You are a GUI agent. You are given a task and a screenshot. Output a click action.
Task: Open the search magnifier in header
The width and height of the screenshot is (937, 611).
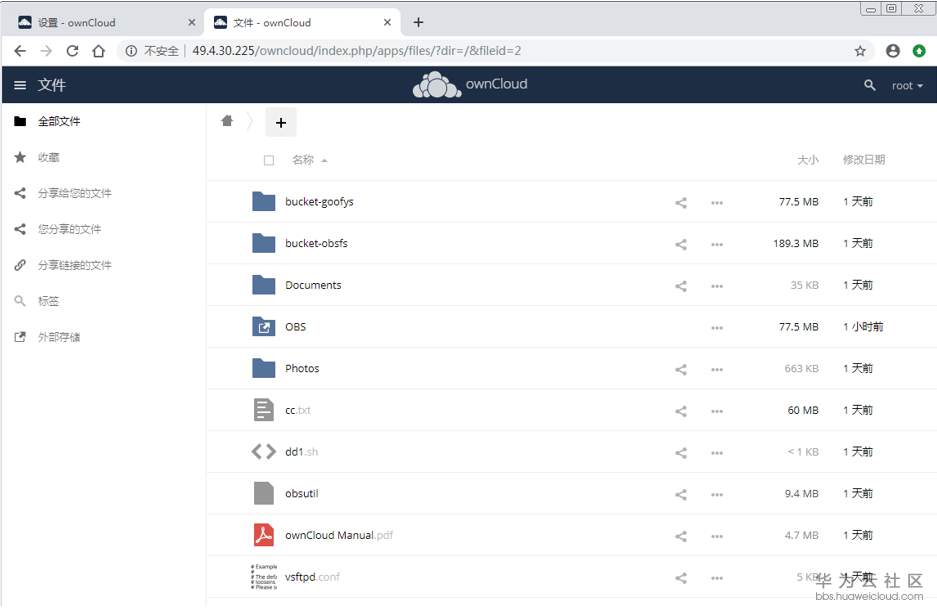coord(869,85)
